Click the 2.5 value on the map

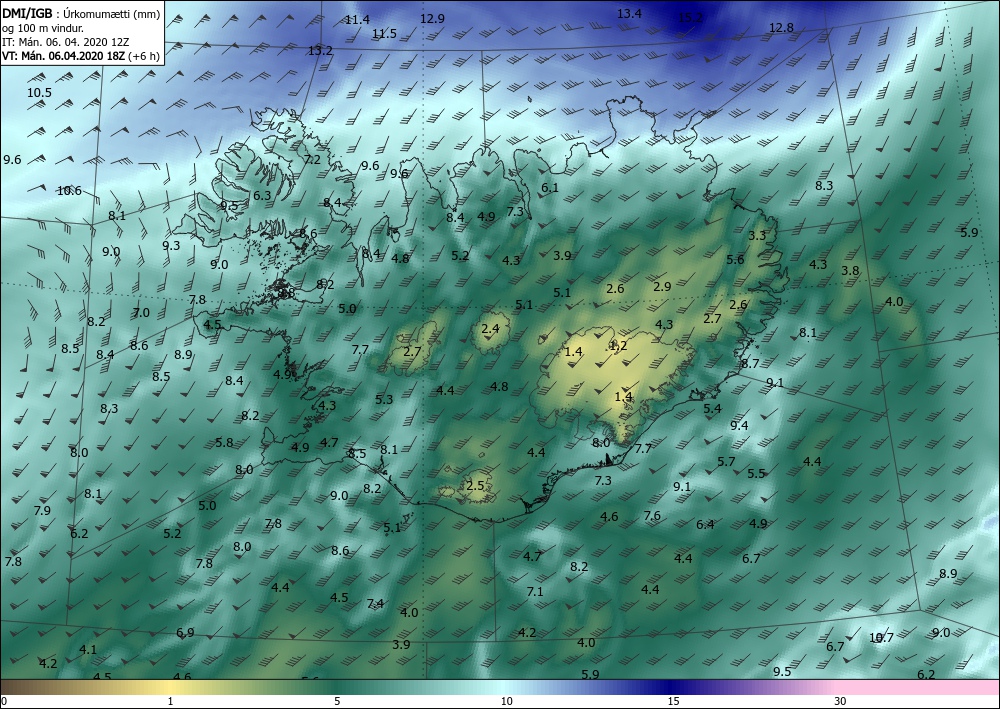pyautogui.click(x=475, y=485)
